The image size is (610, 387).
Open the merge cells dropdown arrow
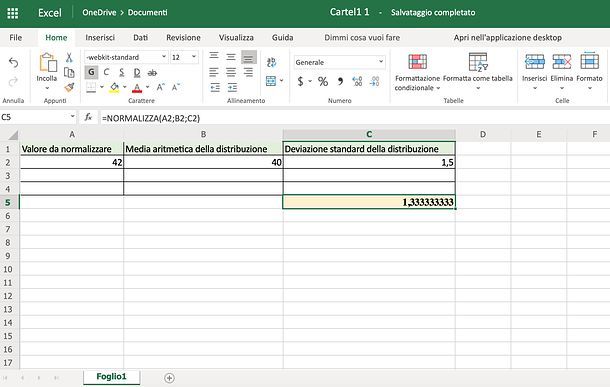tap(281, 81)
